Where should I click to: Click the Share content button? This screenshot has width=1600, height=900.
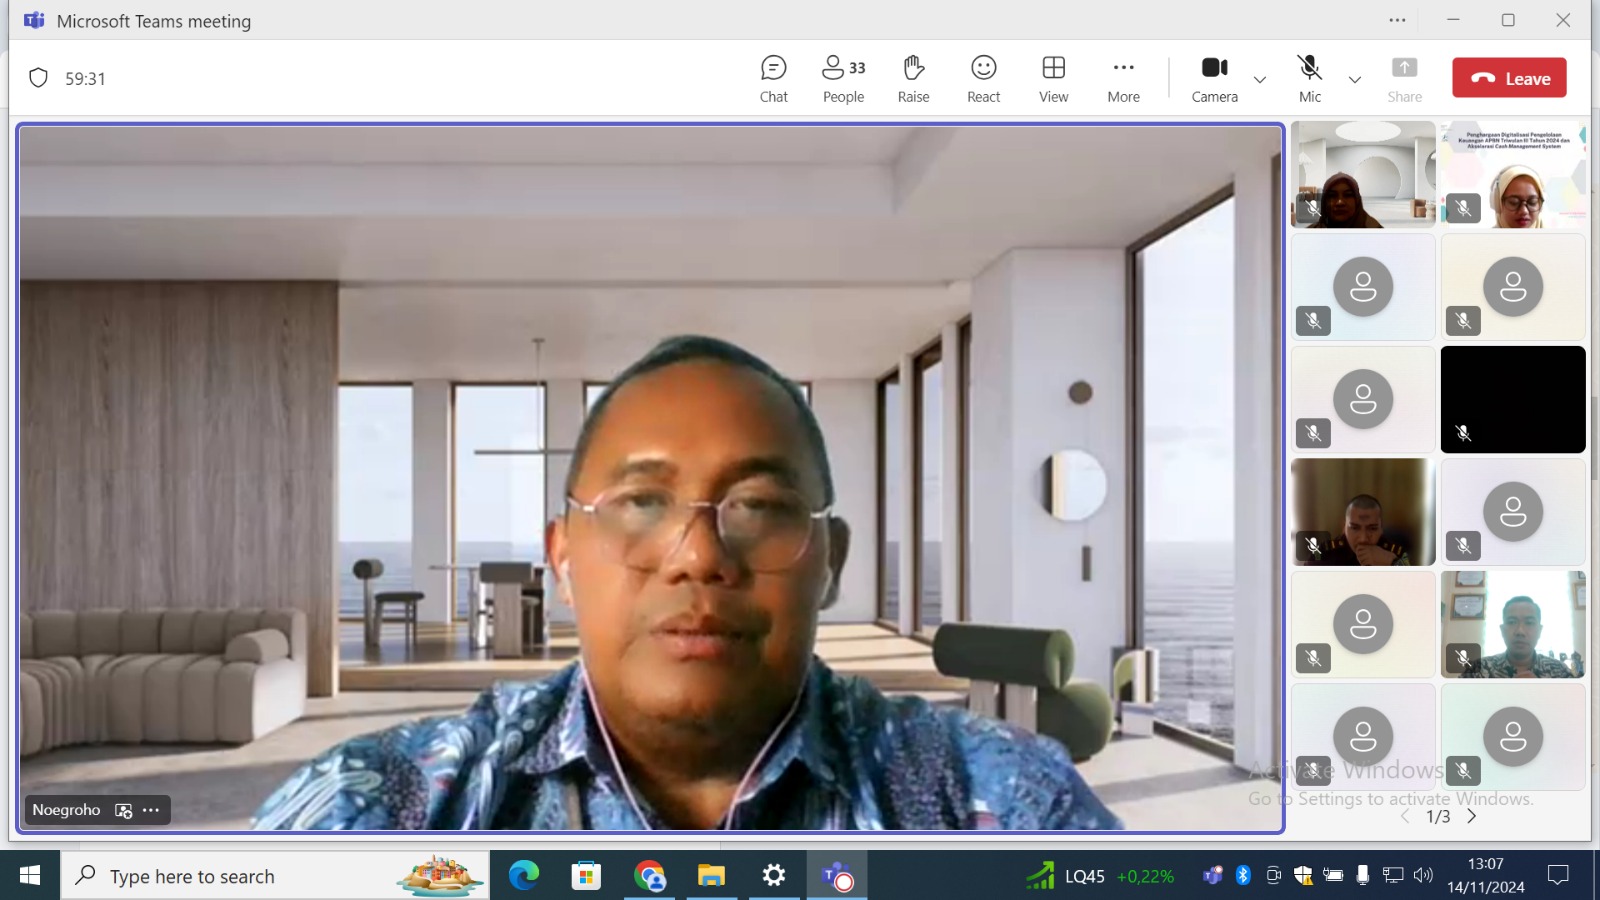1405,79
